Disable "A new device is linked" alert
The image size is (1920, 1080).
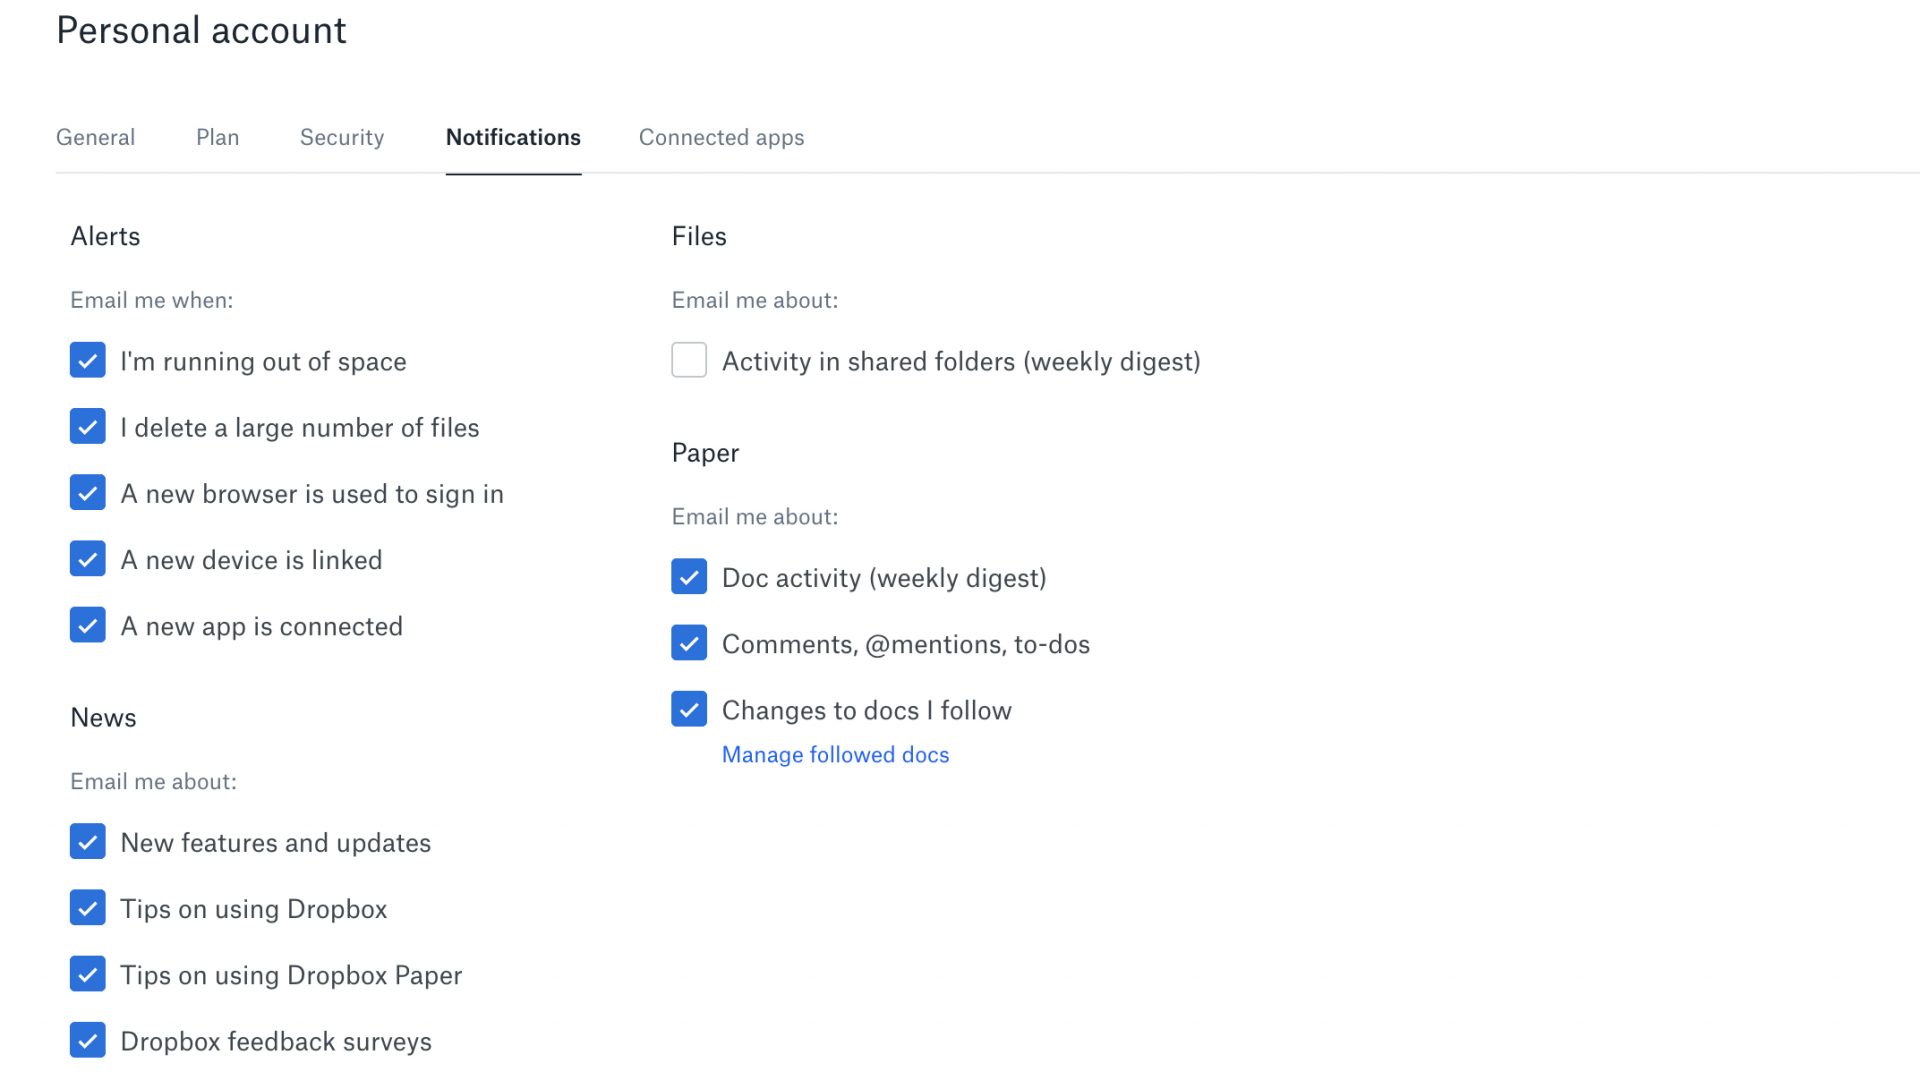88,559
